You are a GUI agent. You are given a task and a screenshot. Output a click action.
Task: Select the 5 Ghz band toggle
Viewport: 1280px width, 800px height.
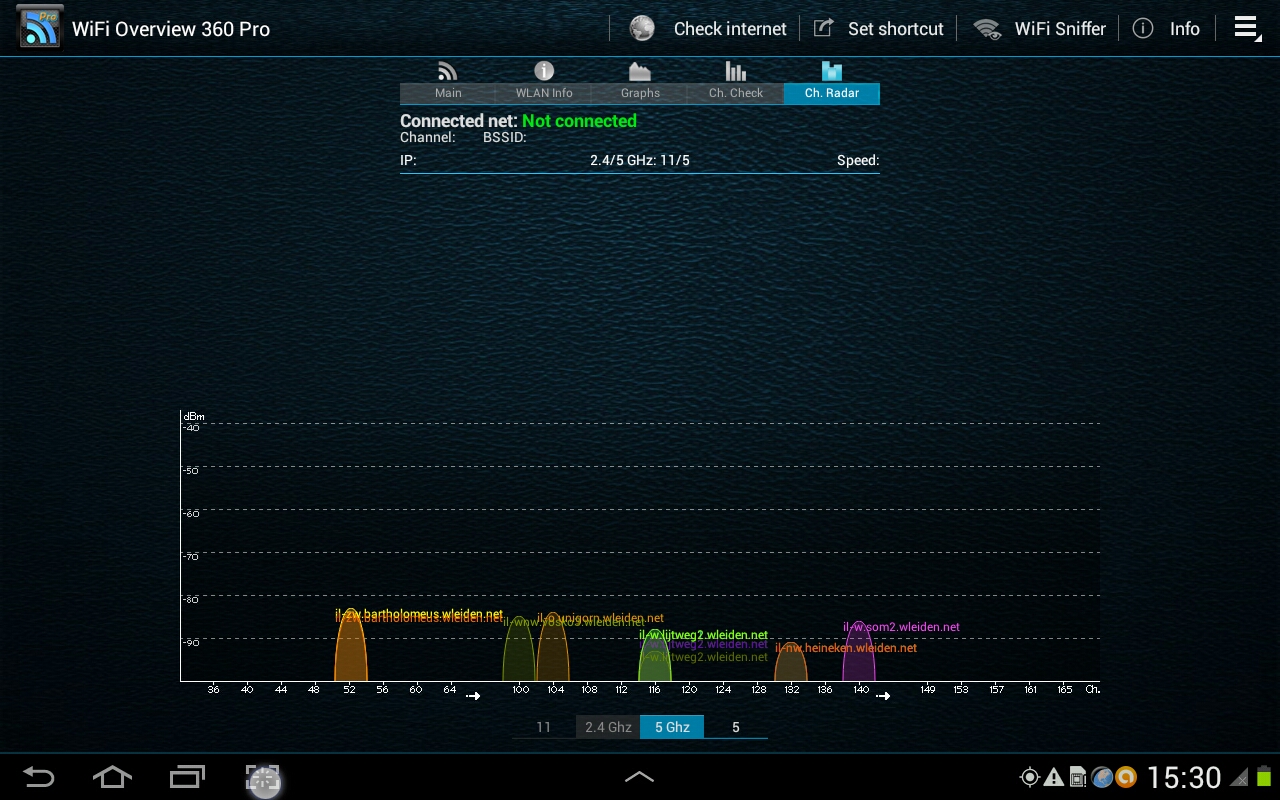(672, 727)
